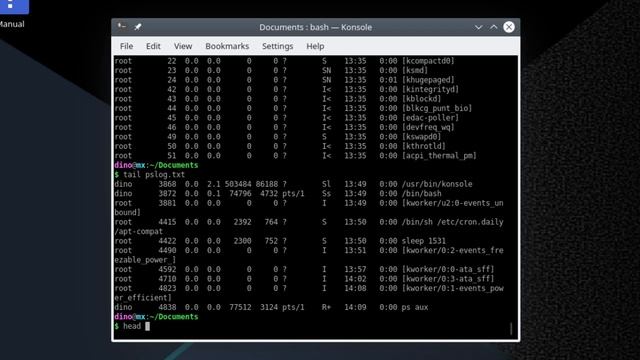Click the '[blkcg_punt_bio]' process entry
Viewport: 640px width, 360px height.
click(x=437, y=108)
